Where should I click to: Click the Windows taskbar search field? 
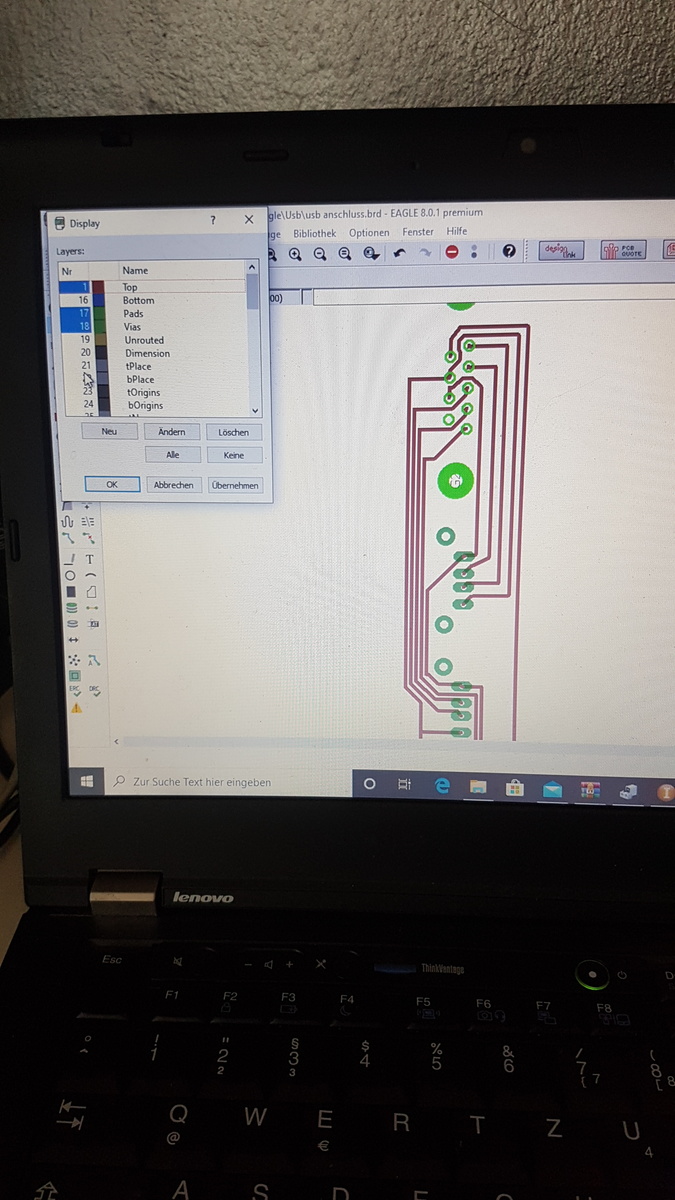(228, 782)
